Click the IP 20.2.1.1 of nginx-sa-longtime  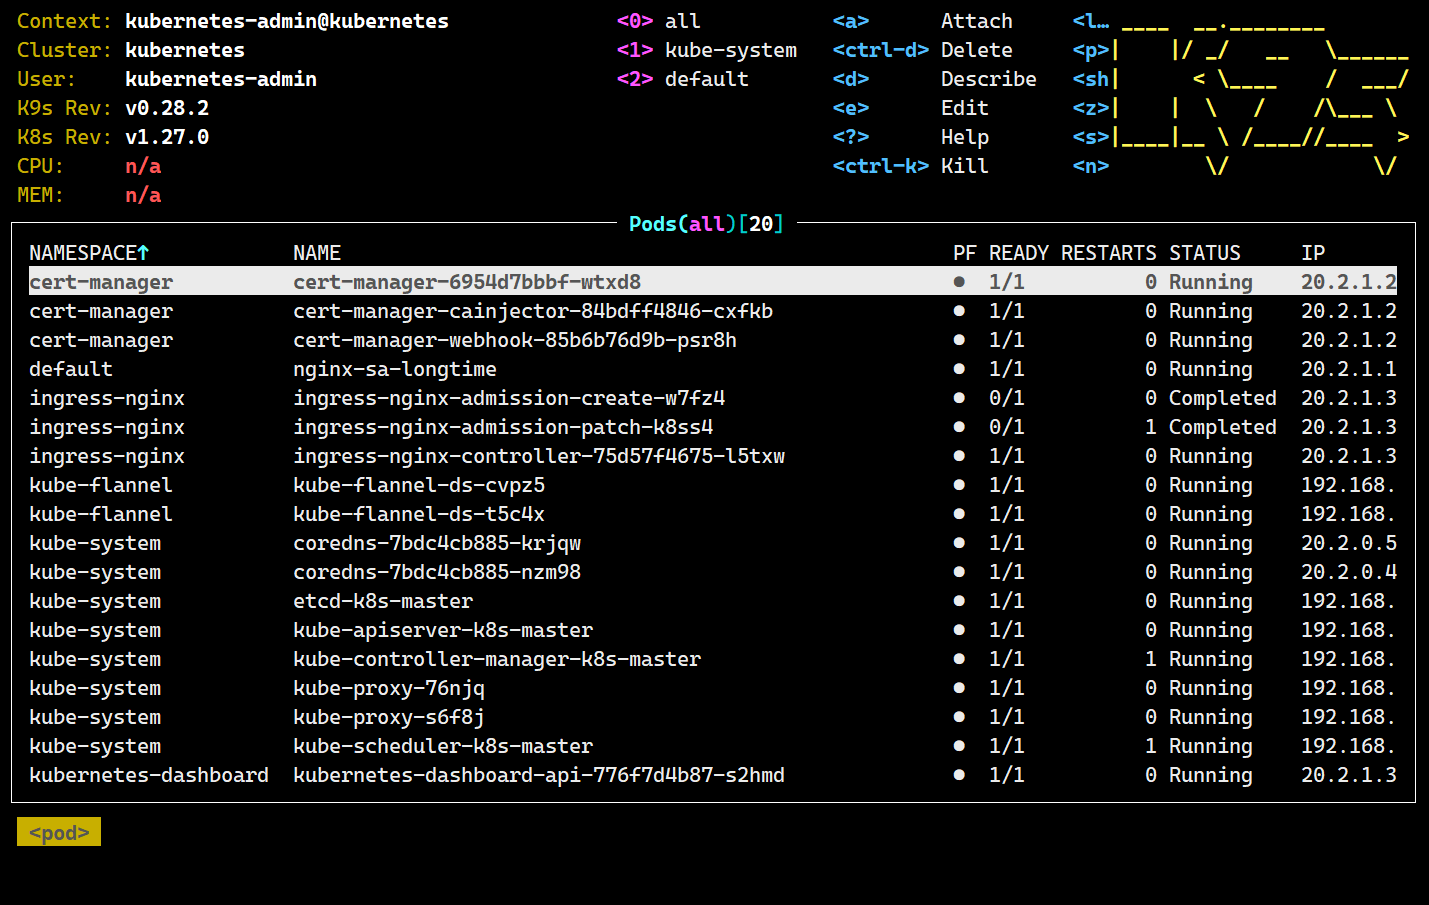point(1349,369)
